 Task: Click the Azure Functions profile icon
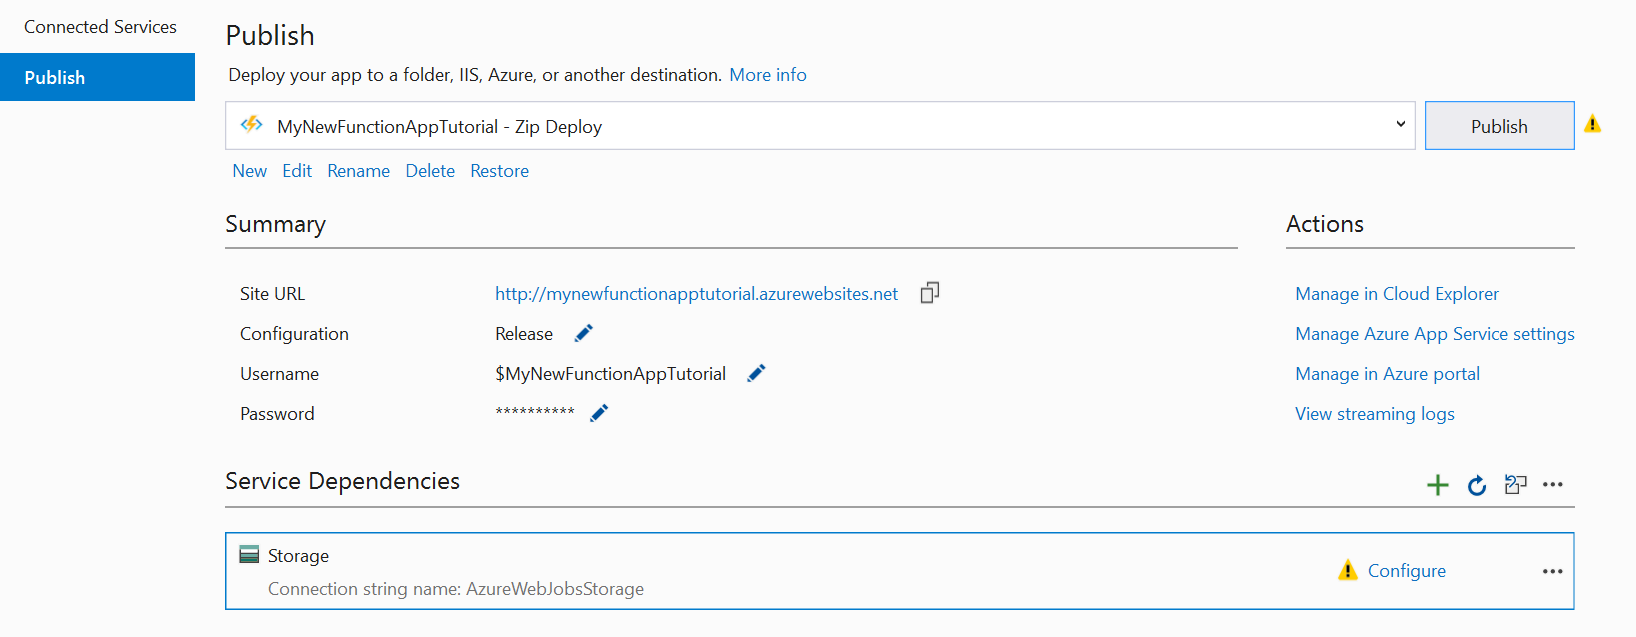(x=252, y=125)
